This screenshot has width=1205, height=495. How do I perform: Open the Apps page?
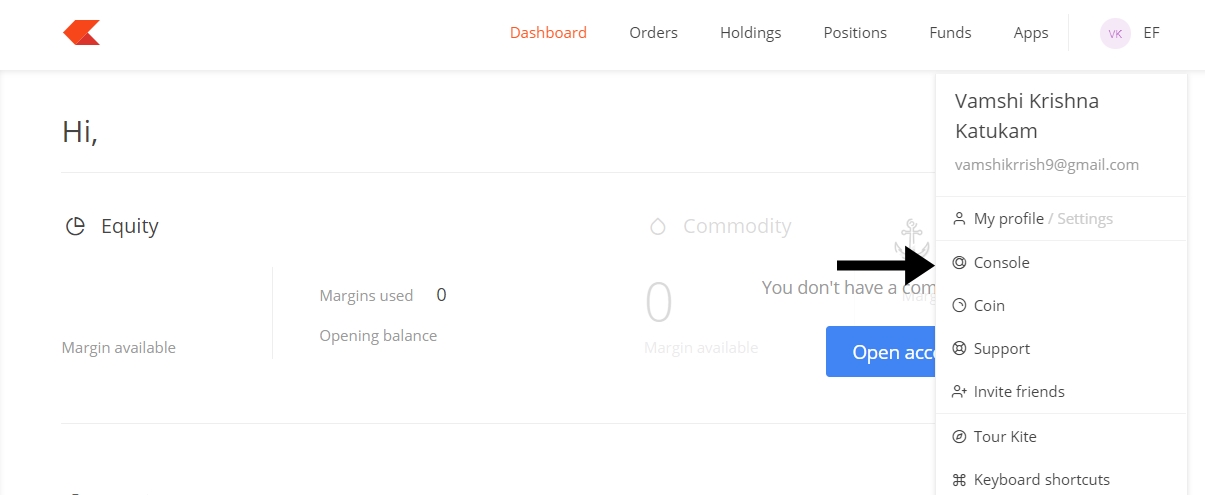[1031, 33]
